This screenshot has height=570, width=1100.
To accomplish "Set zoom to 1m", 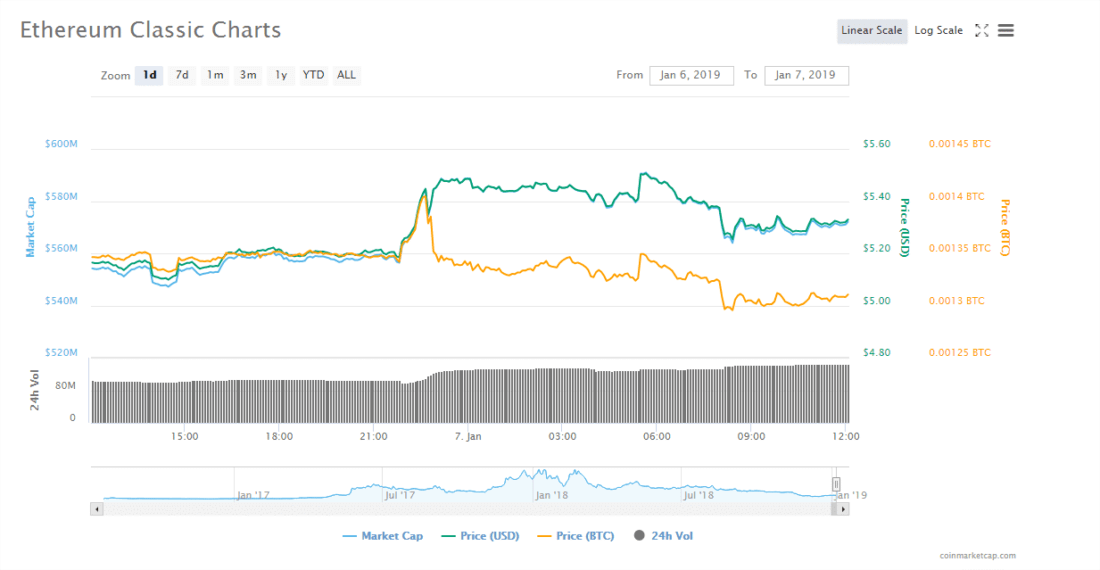I will (x=214, y=75).
